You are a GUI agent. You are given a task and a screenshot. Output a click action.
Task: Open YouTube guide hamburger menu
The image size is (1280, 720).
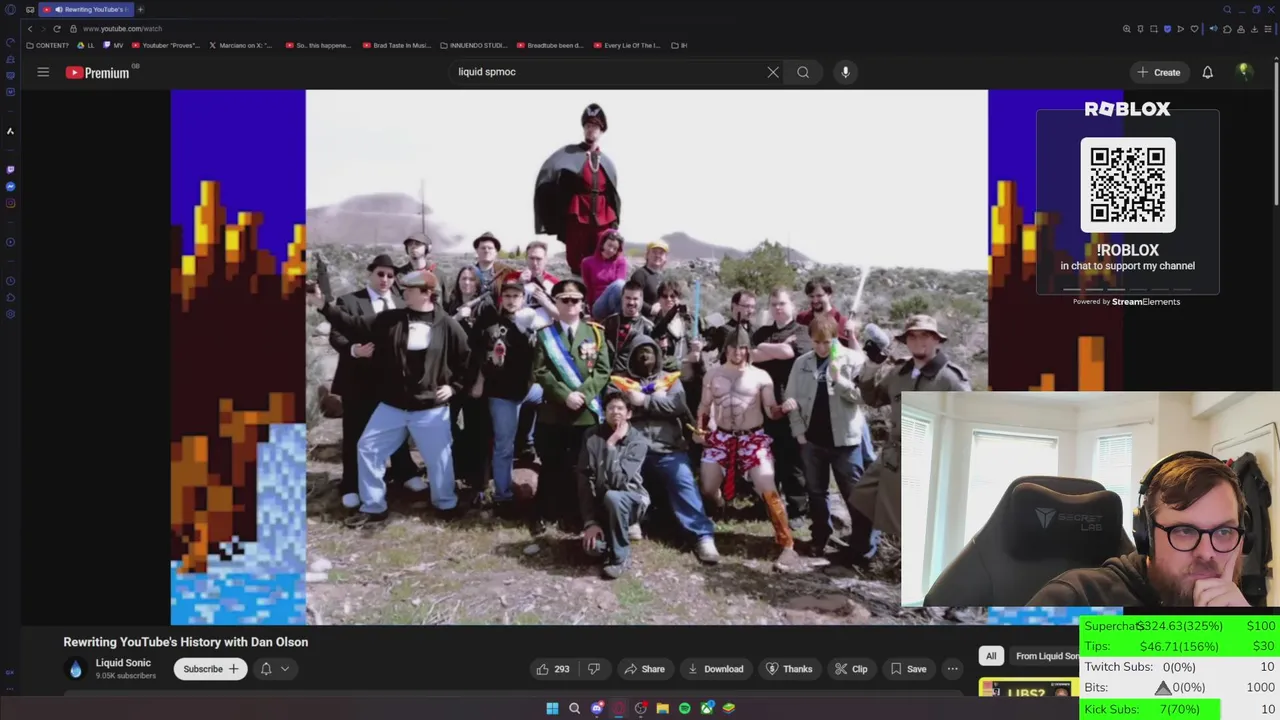tap(43, 72)
